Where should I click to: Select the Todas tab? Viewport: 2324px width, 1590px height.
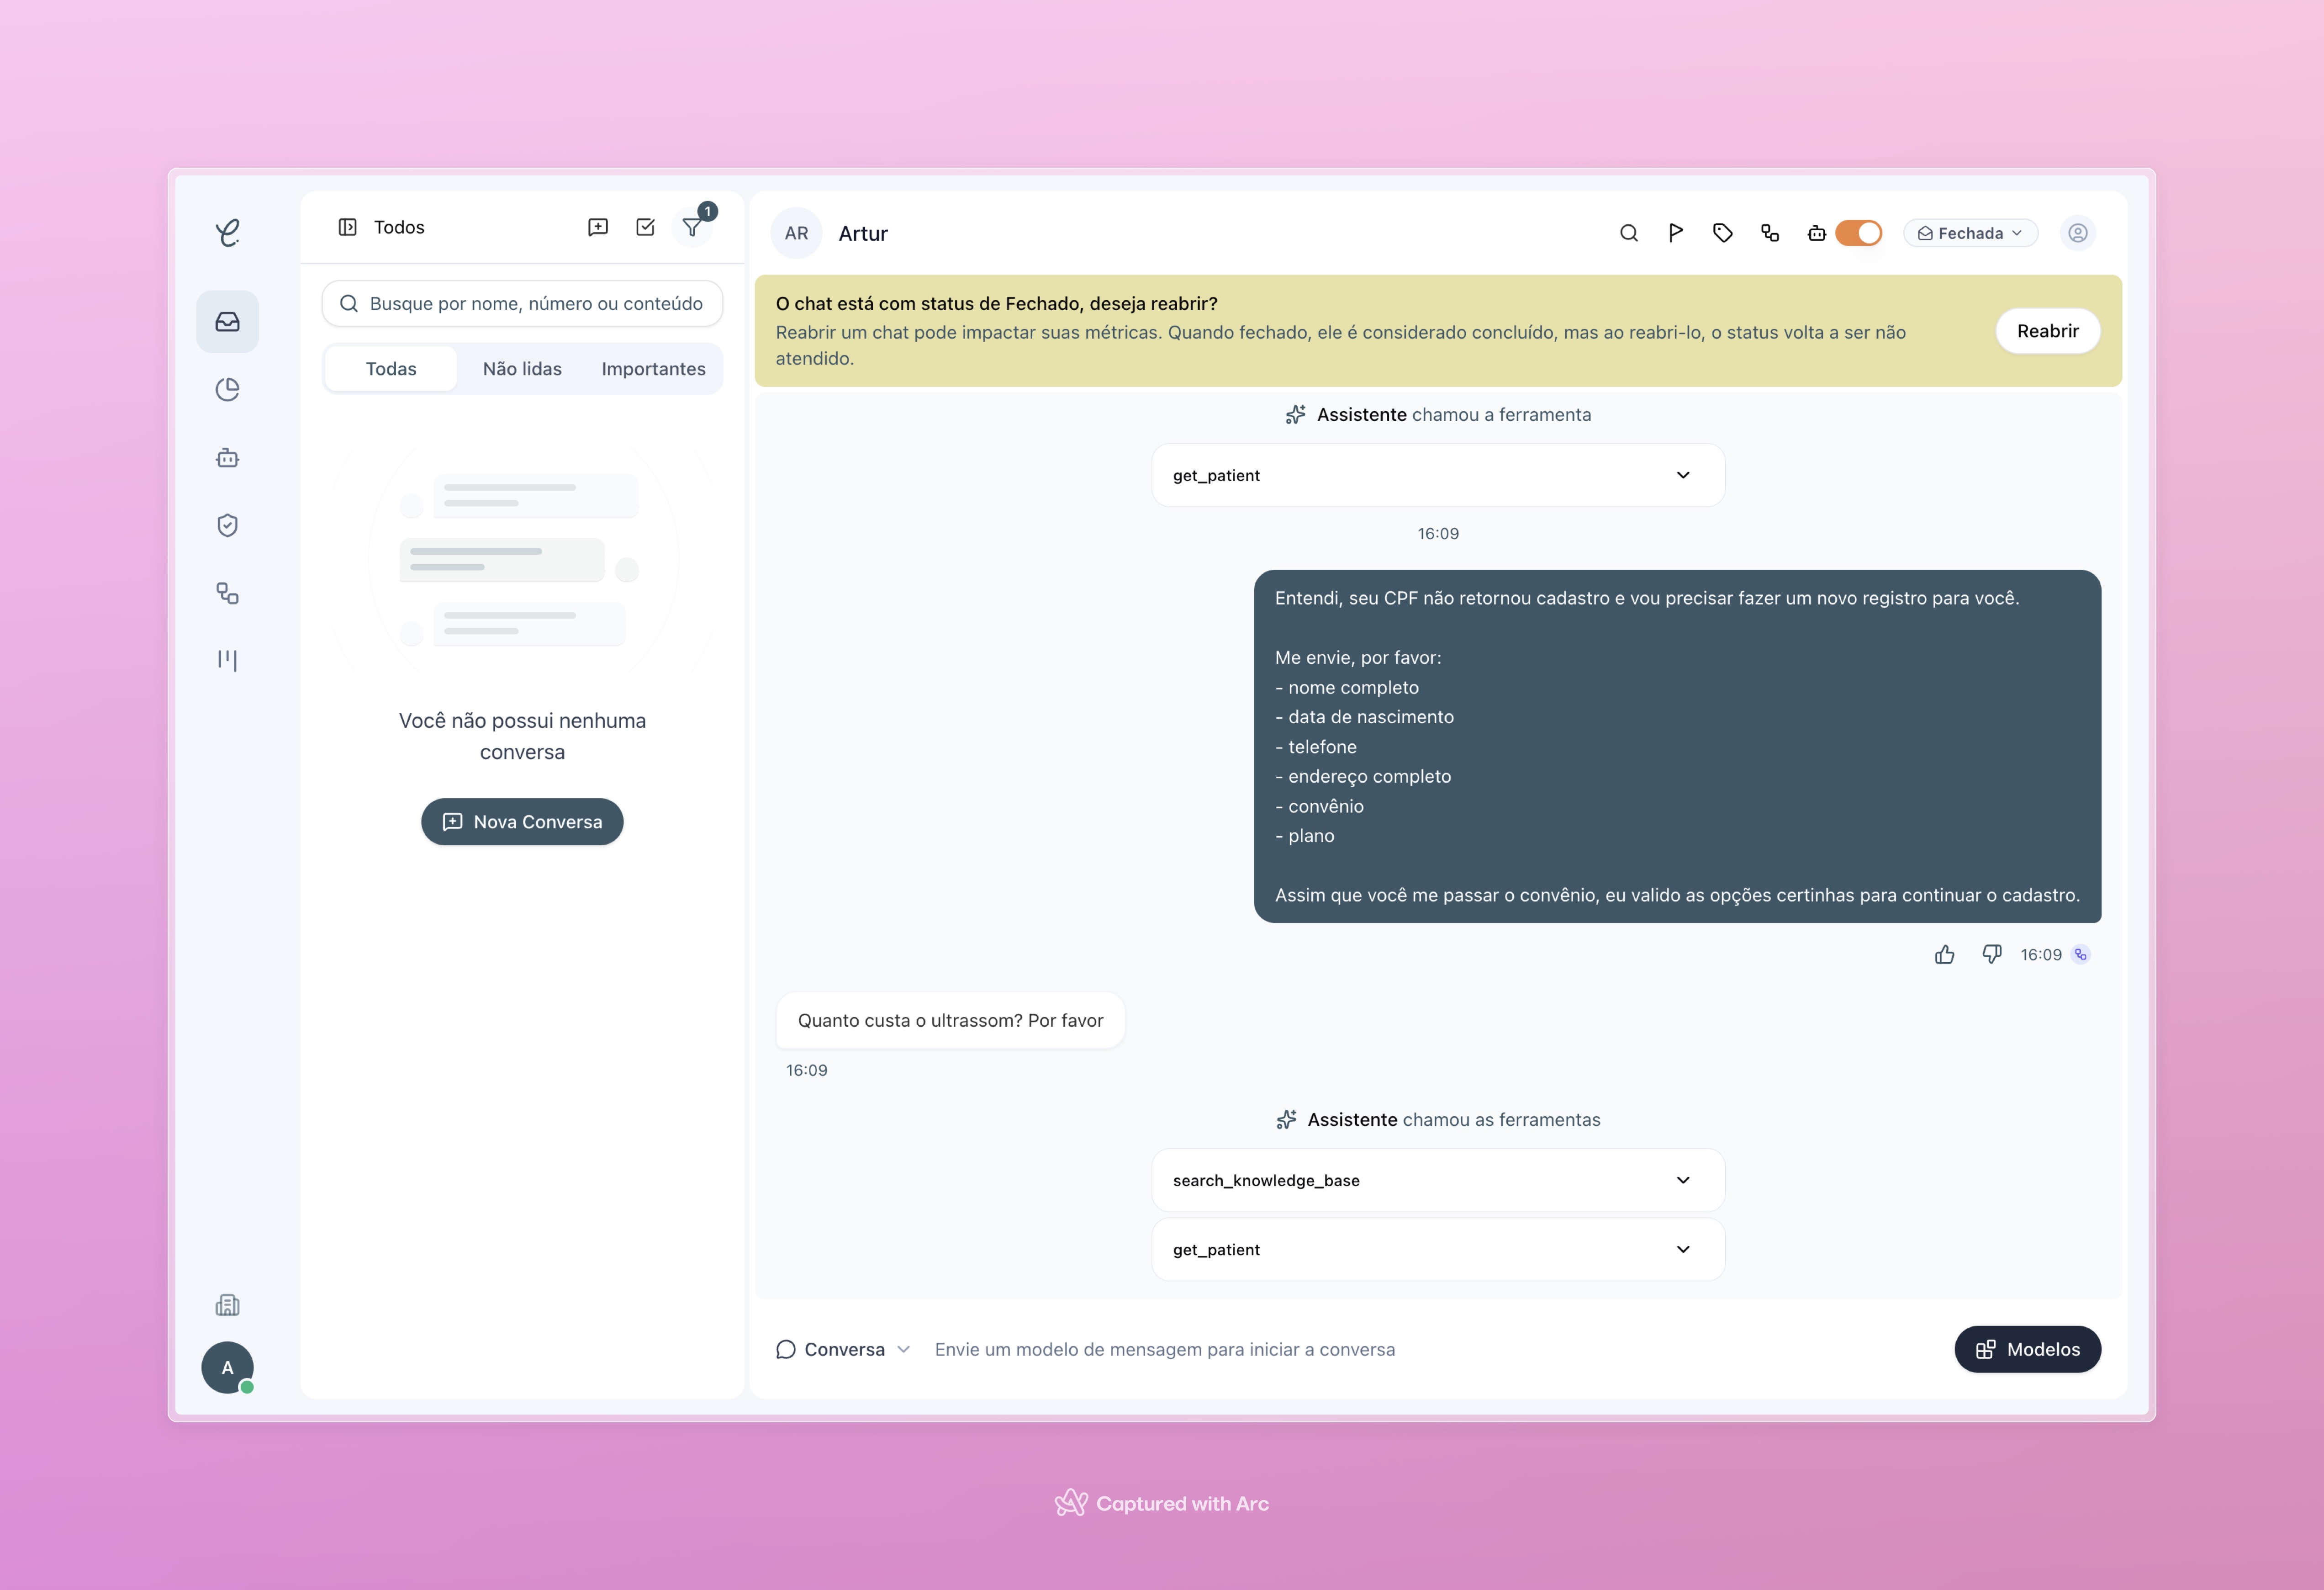pos(391,369)
